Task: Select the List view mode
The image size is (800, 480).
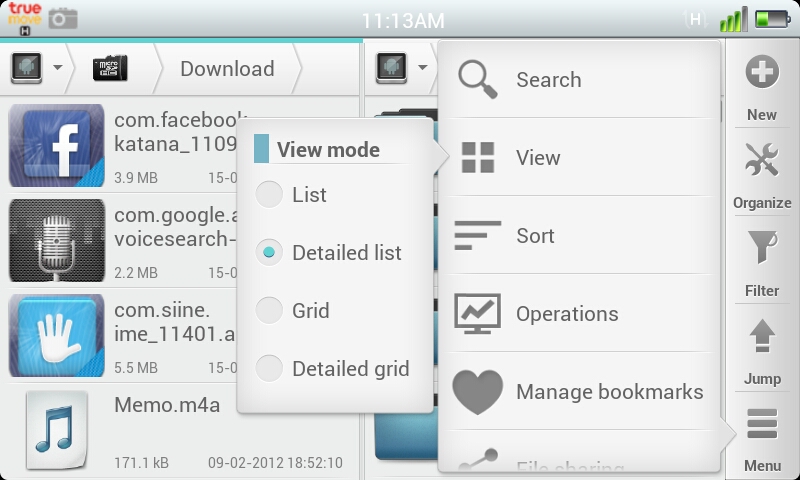Action: click(270, 195)
